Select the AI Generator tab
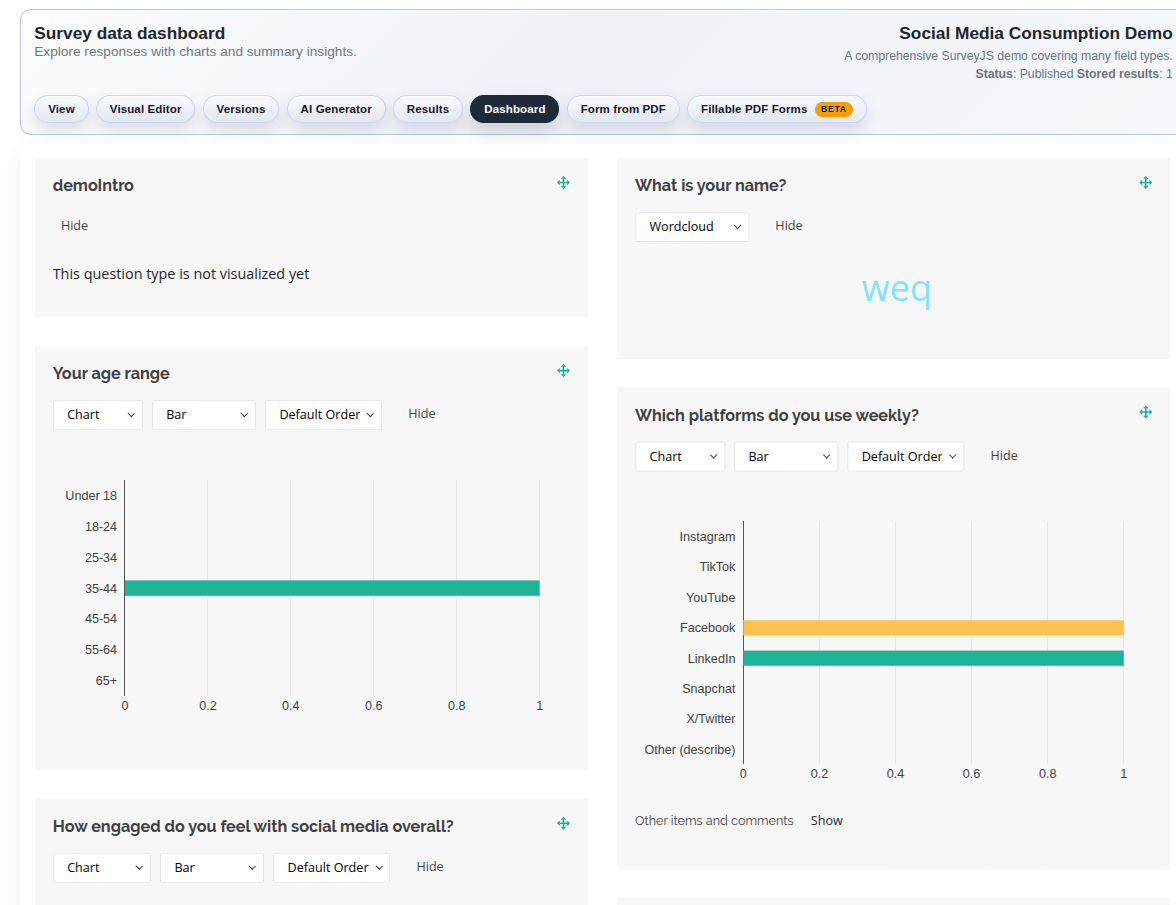The height and width of the screenshot is (905, 1176). click(336, 109)
